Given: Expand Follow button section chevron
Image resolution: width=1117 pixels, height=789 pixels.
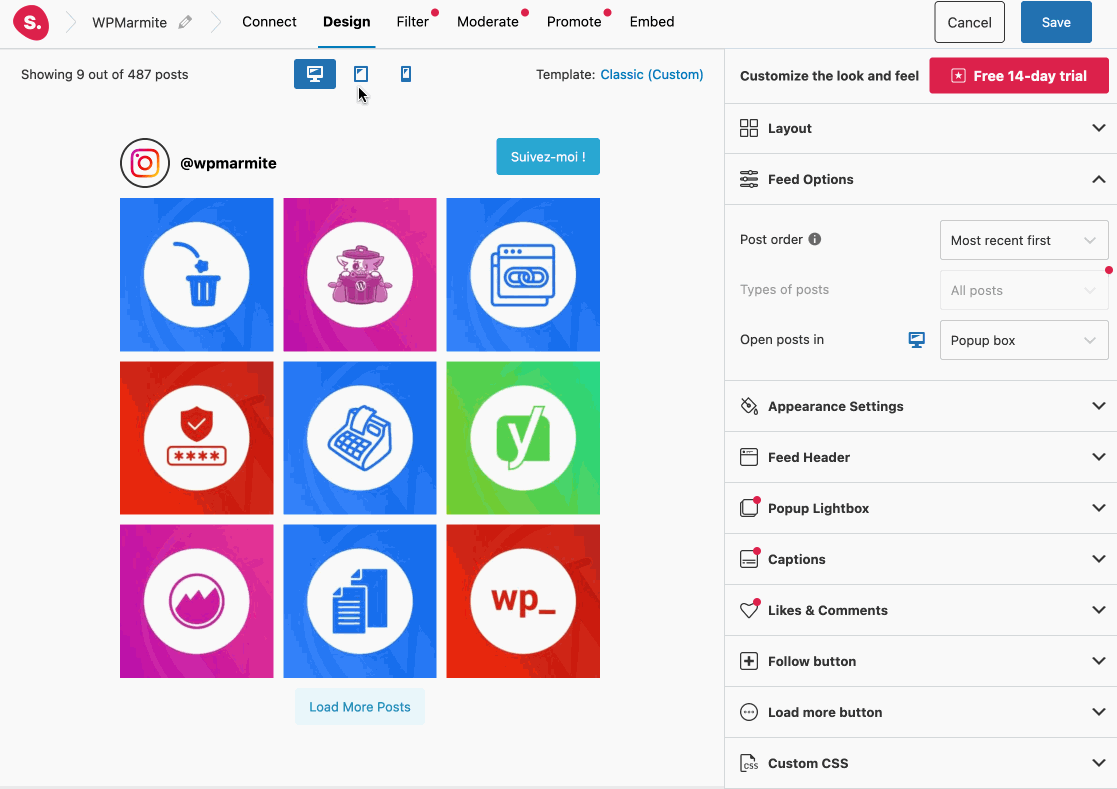Looking at the screenshot, I should click(1098, 661).
